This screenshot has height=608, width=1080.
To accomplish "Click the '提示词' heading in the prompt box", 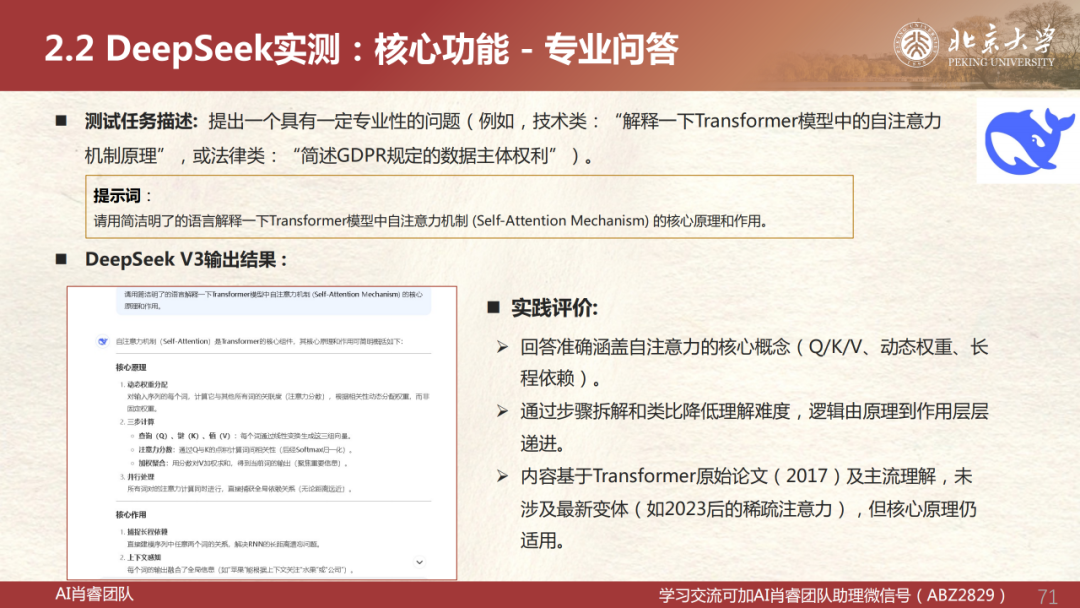I will 117,196.
